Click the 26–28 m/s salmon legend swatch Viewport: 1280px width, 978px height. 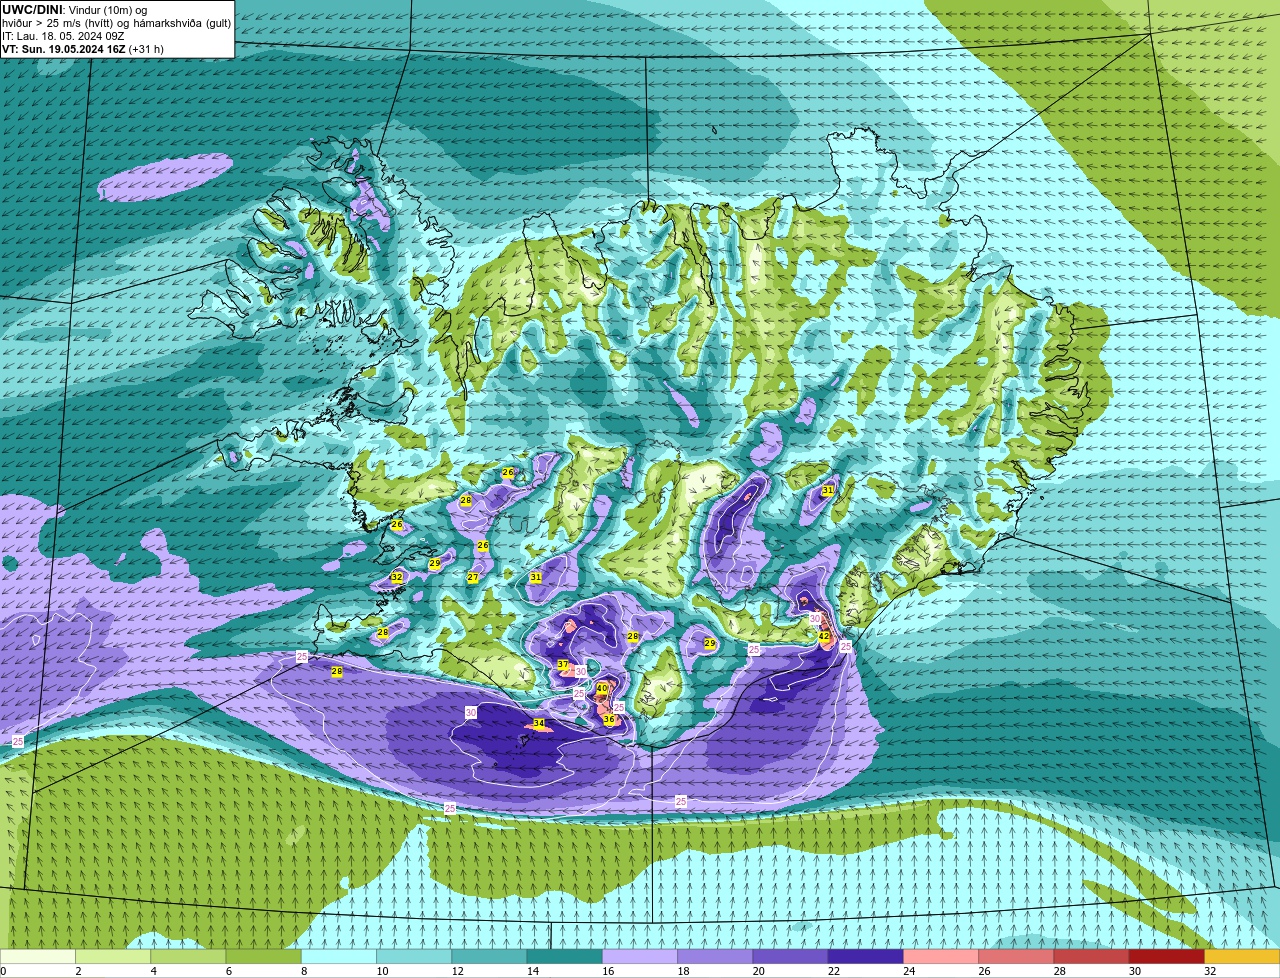coord(1016,957)
